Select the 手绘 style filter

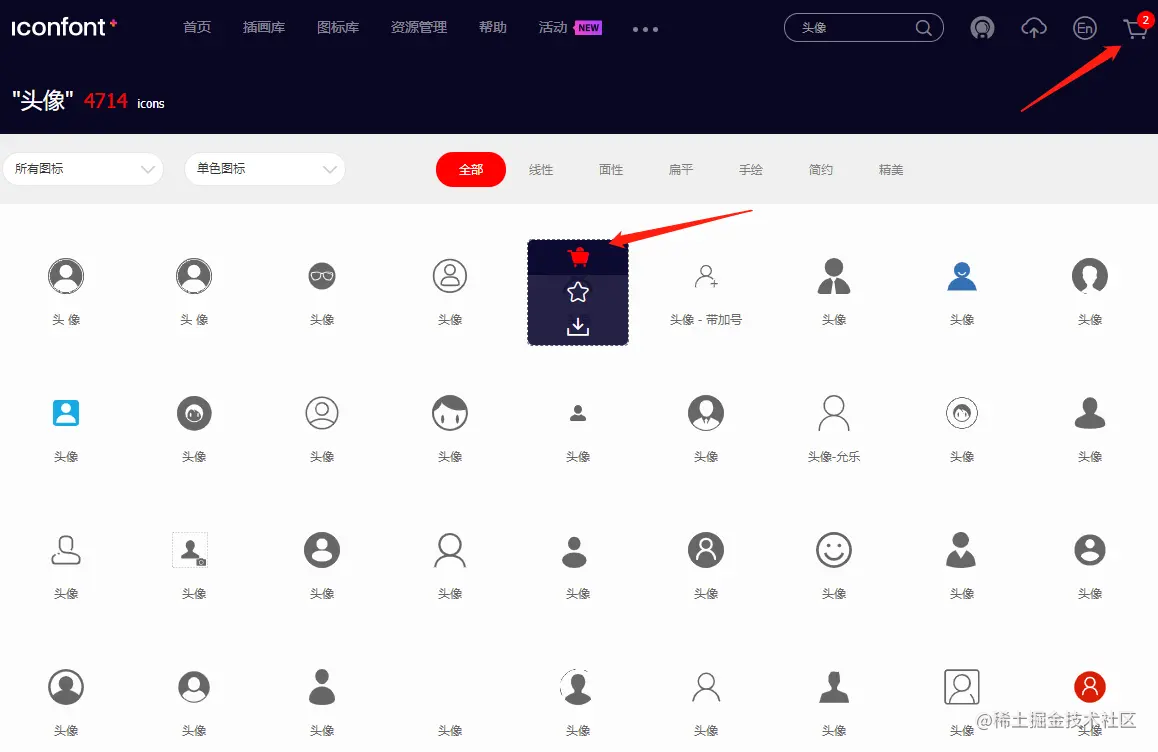point(751,169)
